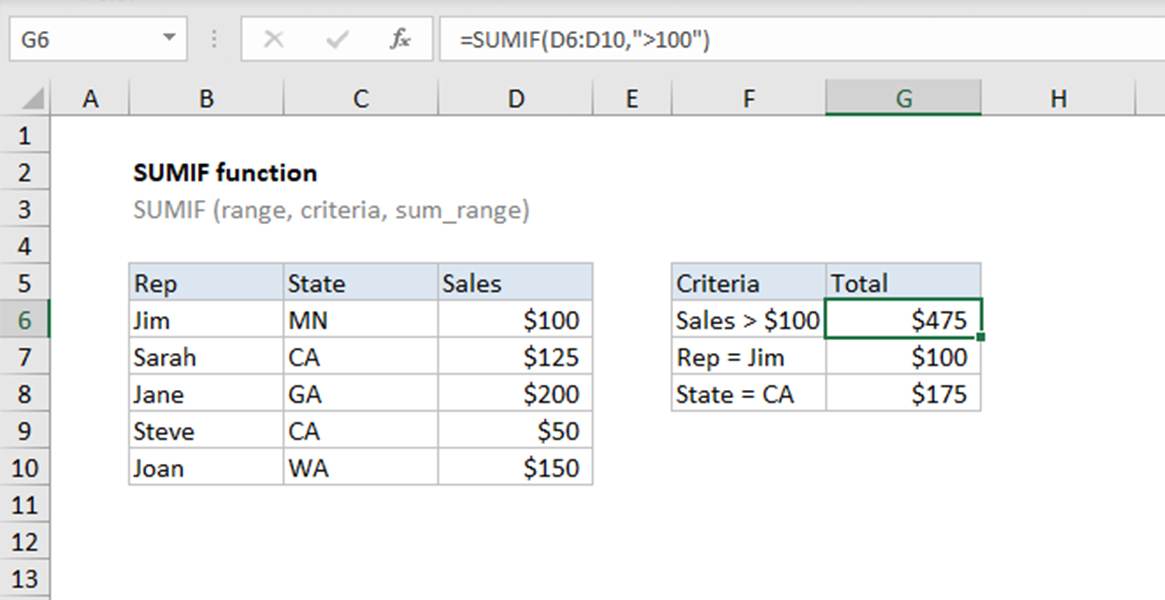Image resolution: width=1165 pixels, height=600 pixels.
Task: Select row 10 header
Action: [25, 468]
